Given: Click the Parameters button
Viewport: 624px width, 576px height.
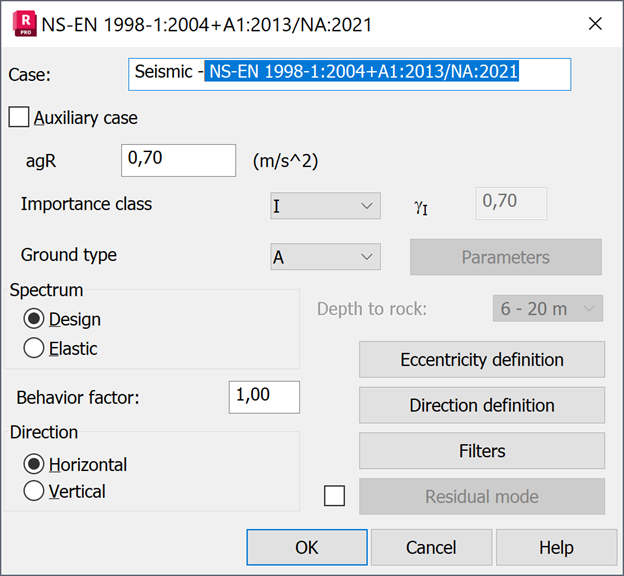Looking at the screenshot, I should [x=505, y=257].
